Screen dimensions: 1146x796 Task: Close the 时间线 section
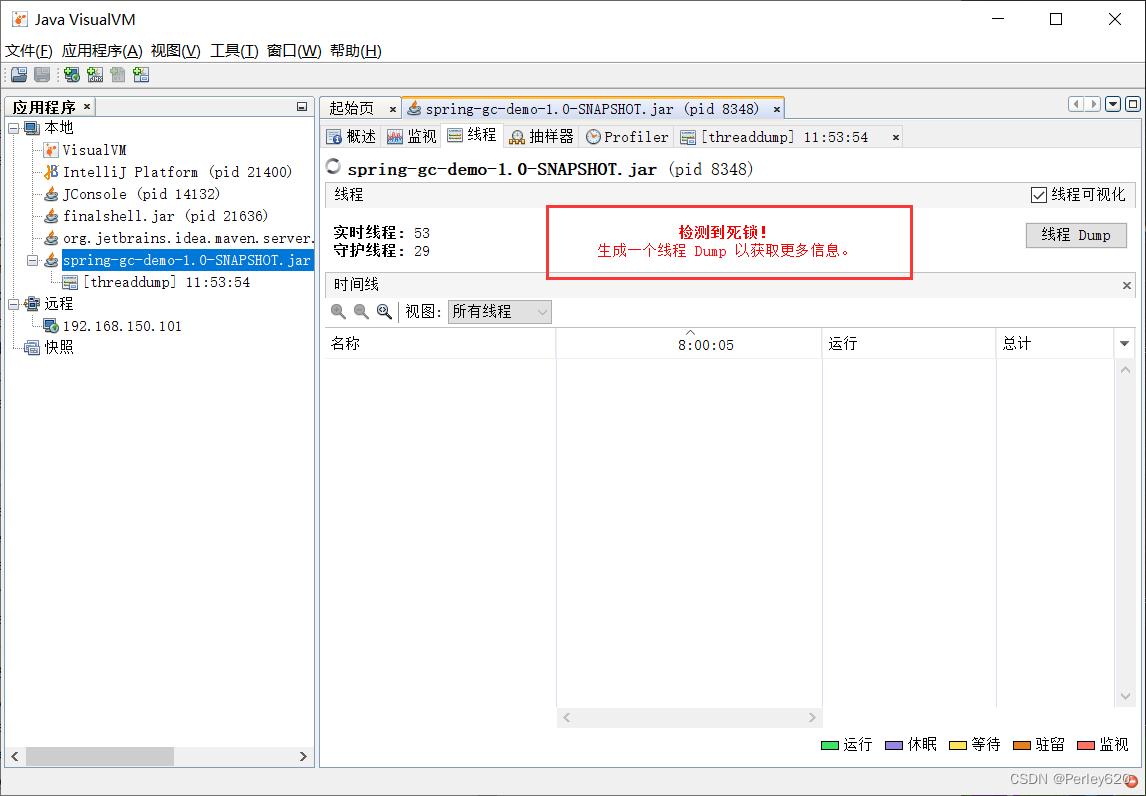point(1126,286)
